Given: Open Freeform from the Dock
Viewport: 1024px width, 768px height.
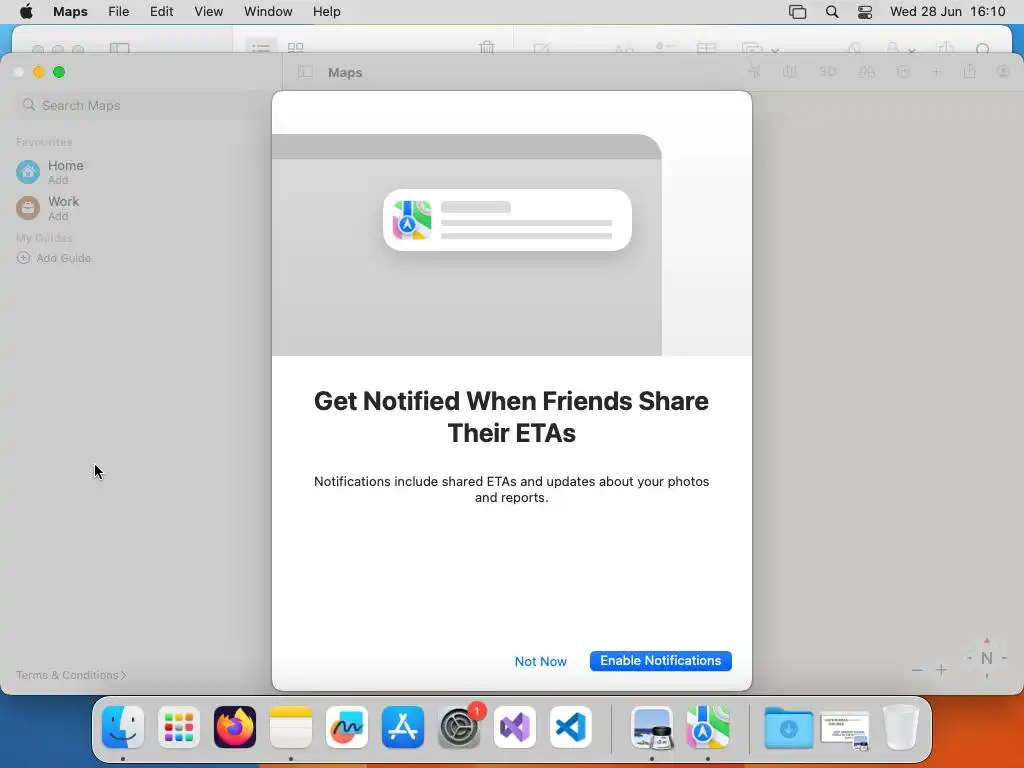Looking at the screenshot, I should tap(347, 727).
